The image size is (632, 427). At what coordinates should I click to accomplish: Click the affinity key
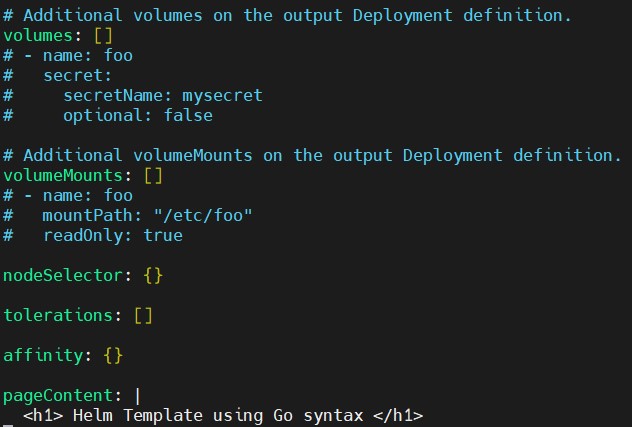coord(43,356)
